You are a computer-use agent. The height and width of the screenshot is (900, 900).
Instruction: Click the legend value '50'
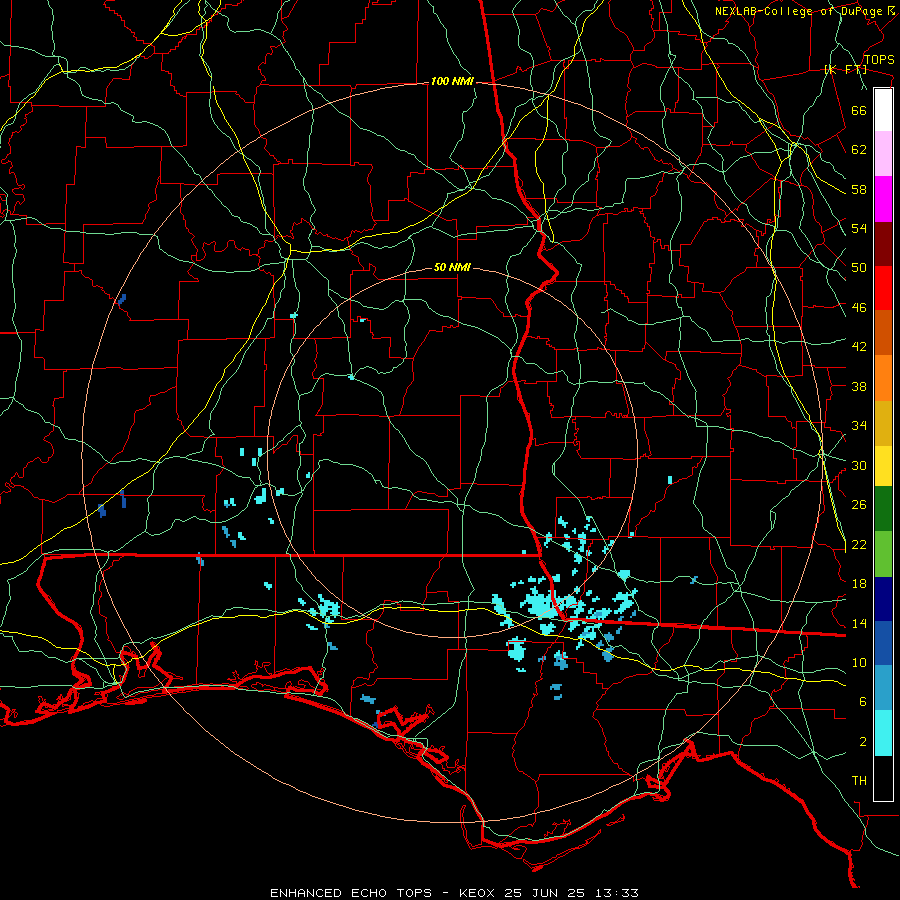(859, 268)
